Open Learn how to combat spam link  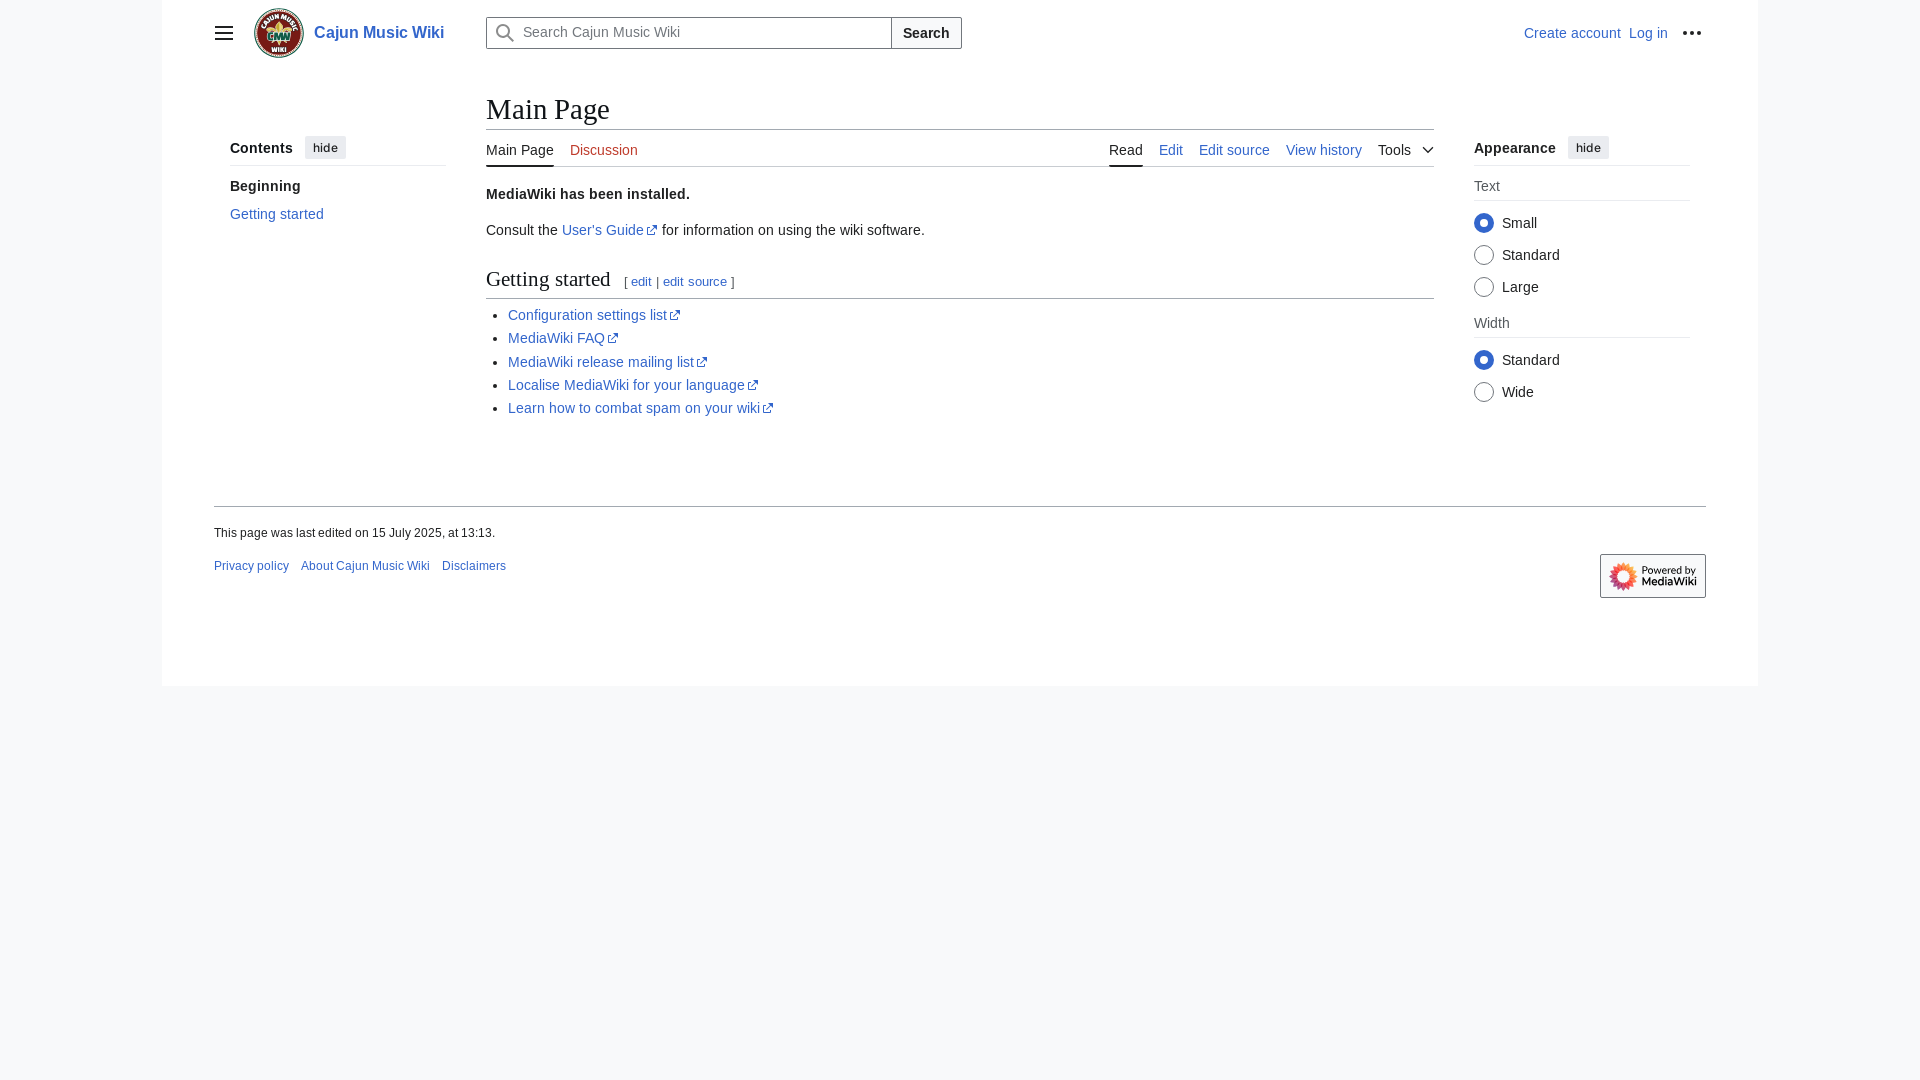click(x=640, y=408)
